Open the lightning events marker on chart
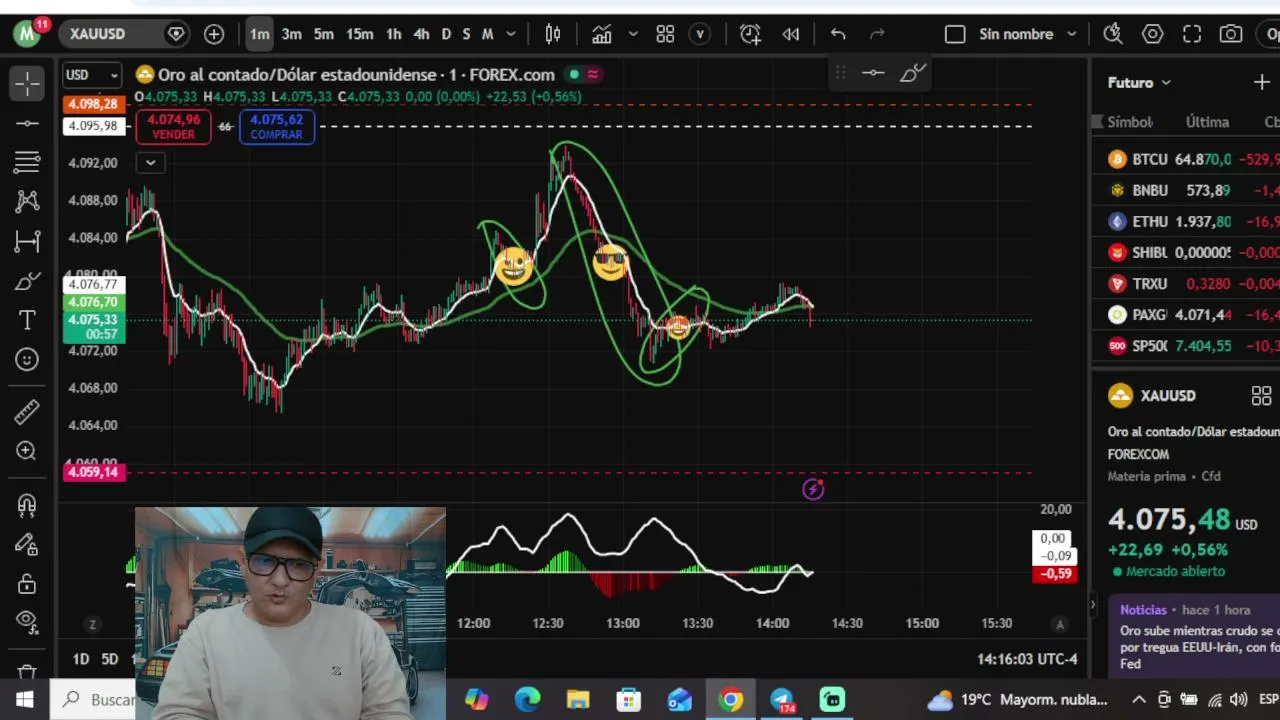Screen dimensions: 1280x720 tap(813, 489)
